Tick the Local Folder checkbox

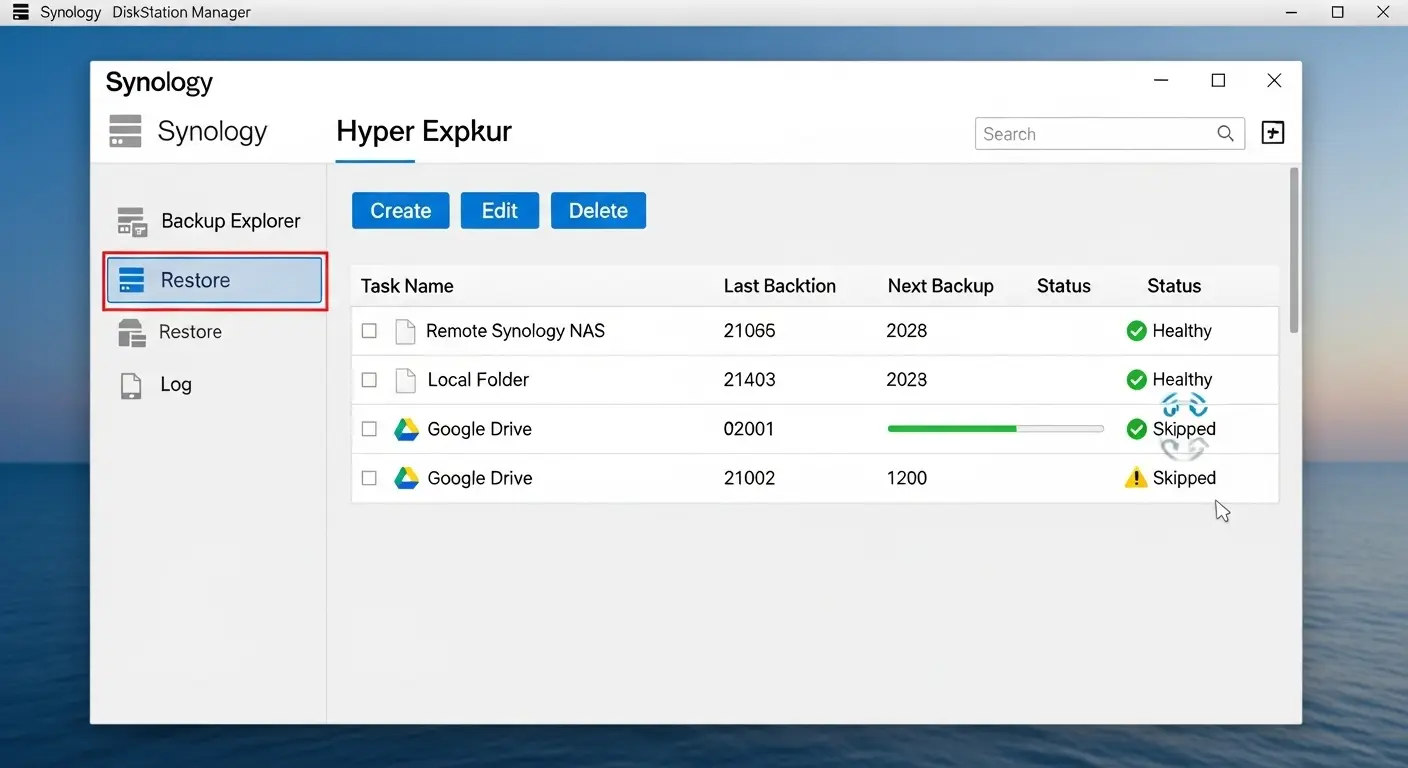pos(369,380)
